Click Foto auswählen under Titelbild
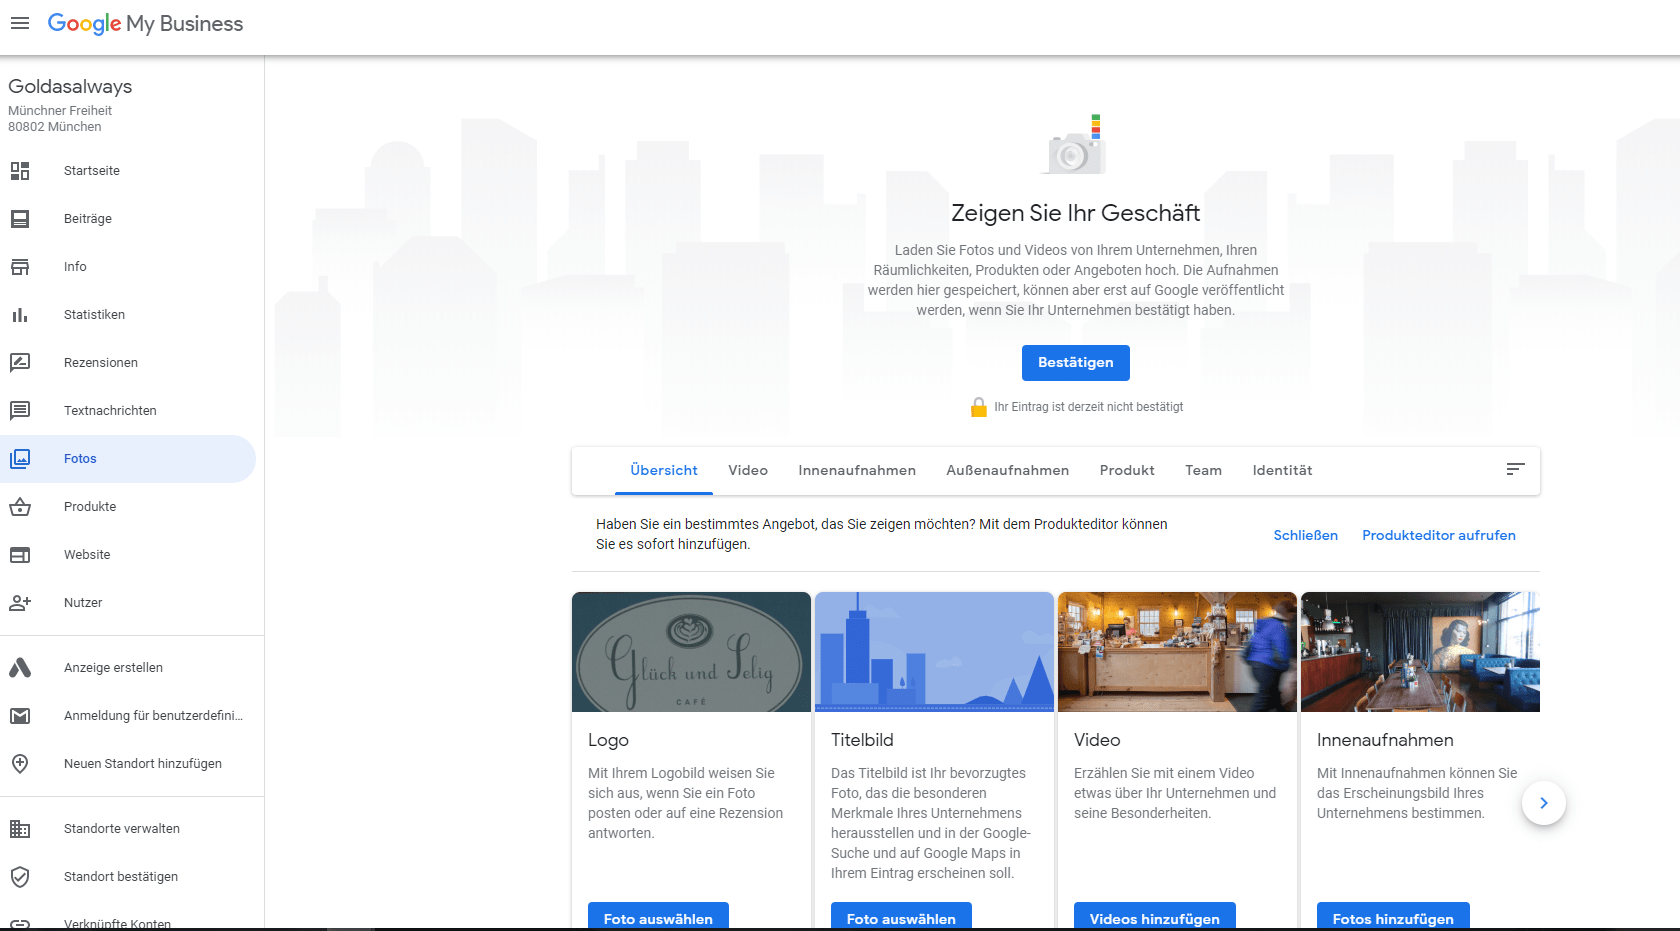 pos(901,916)
